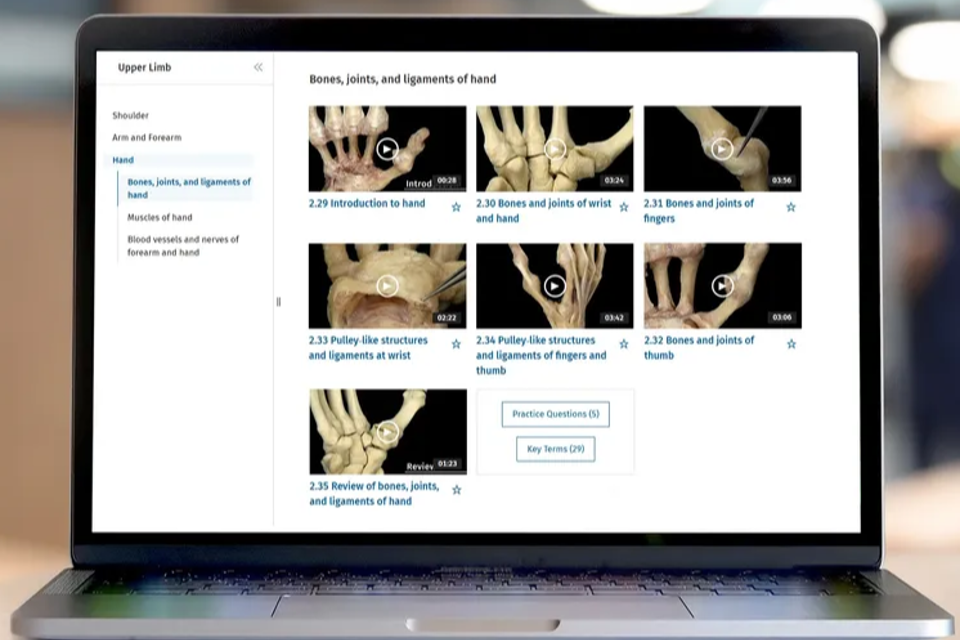Toggle the star for 2.31 Bones and joints of fingers
This screenshot has width=960, height=640.
tap(791, 207)
